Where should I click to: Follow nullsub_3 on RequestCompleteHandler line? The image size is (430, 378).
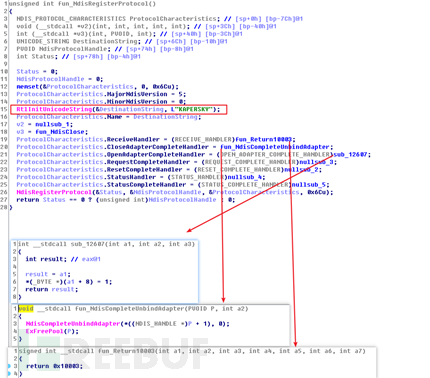pos(317,162)
